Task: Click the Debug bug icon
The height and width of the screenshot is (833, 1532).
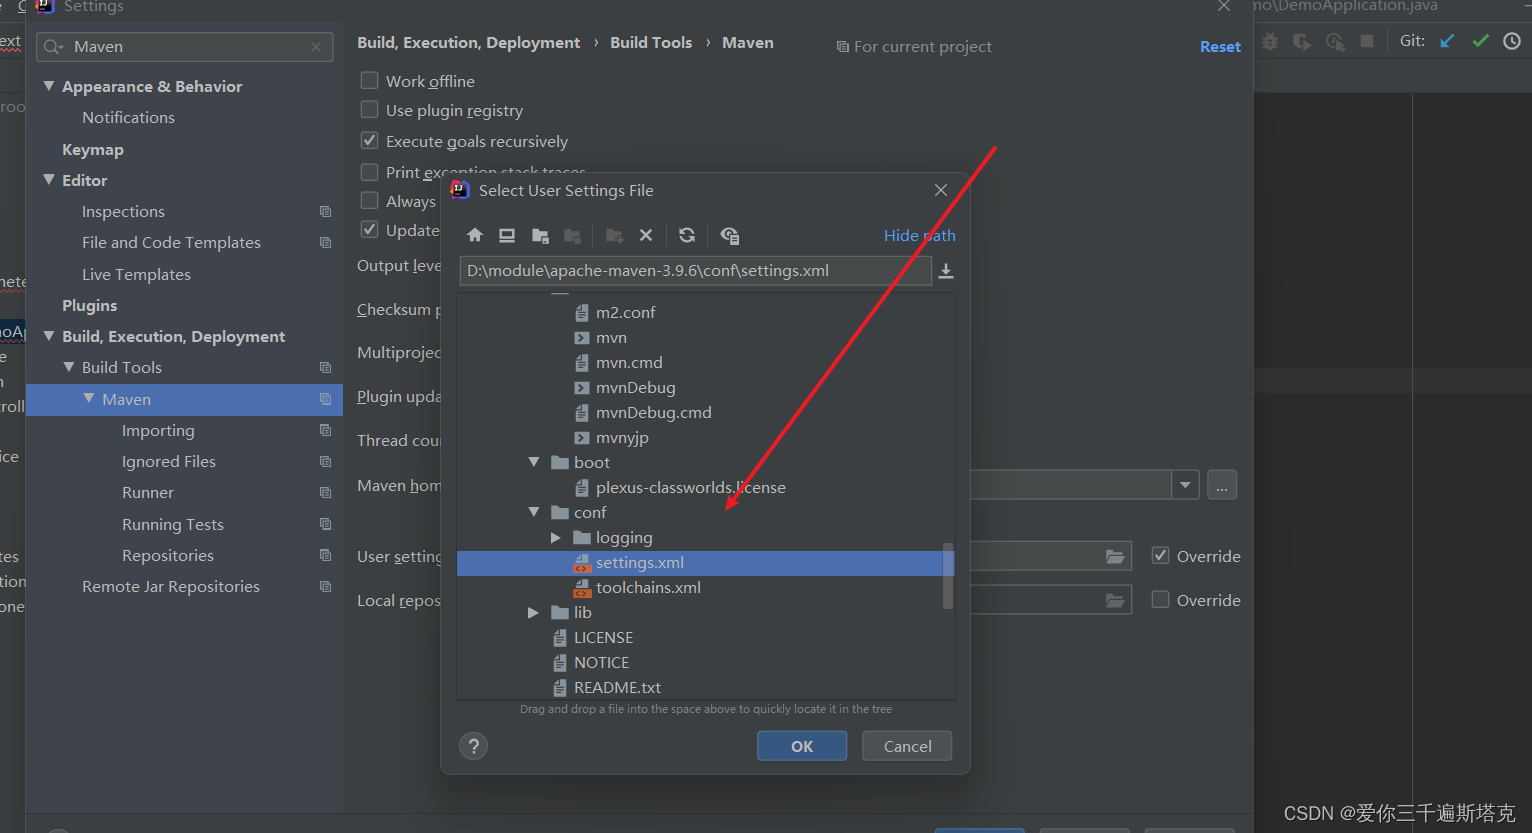Action: [1270, 41]
